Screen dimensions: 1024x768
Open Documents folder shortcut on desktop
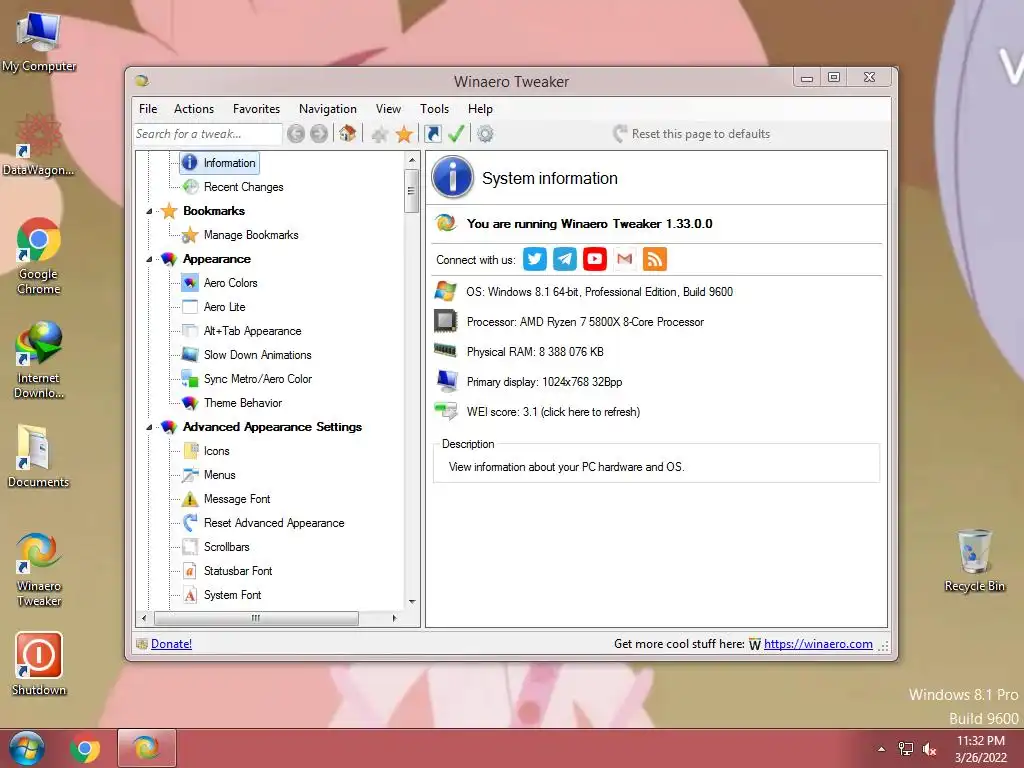pyautogui.click(x=39, y=456)
